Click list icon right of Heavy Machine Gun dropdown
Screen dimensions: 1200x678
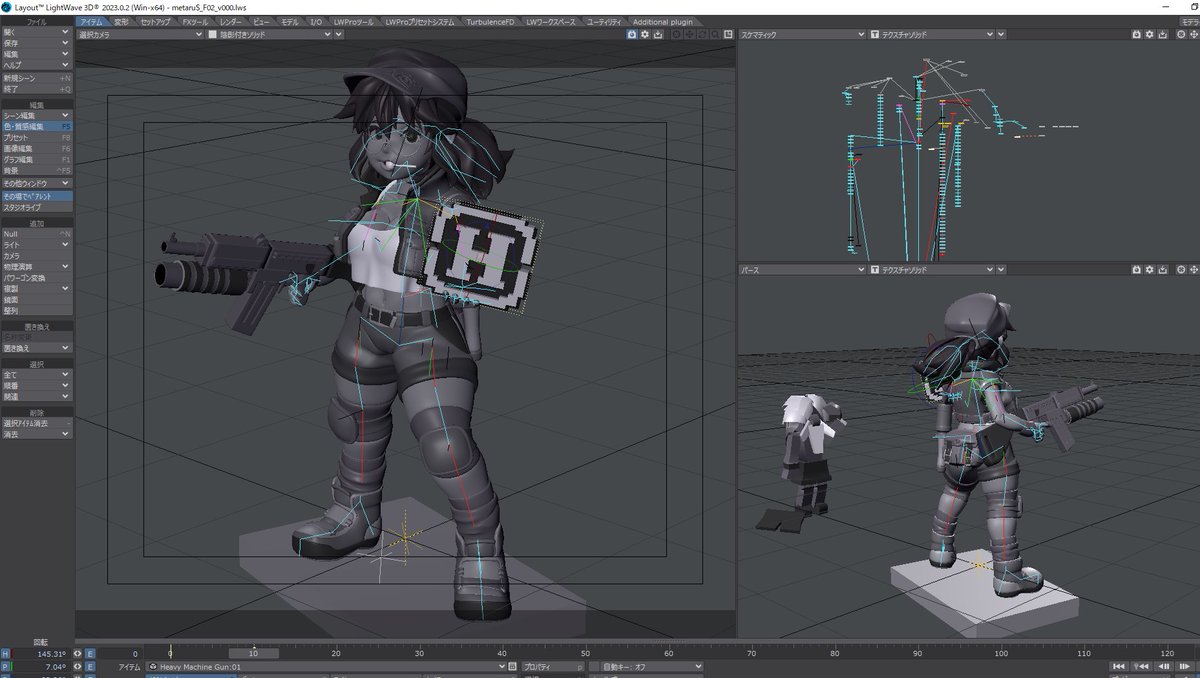[514, 667]
